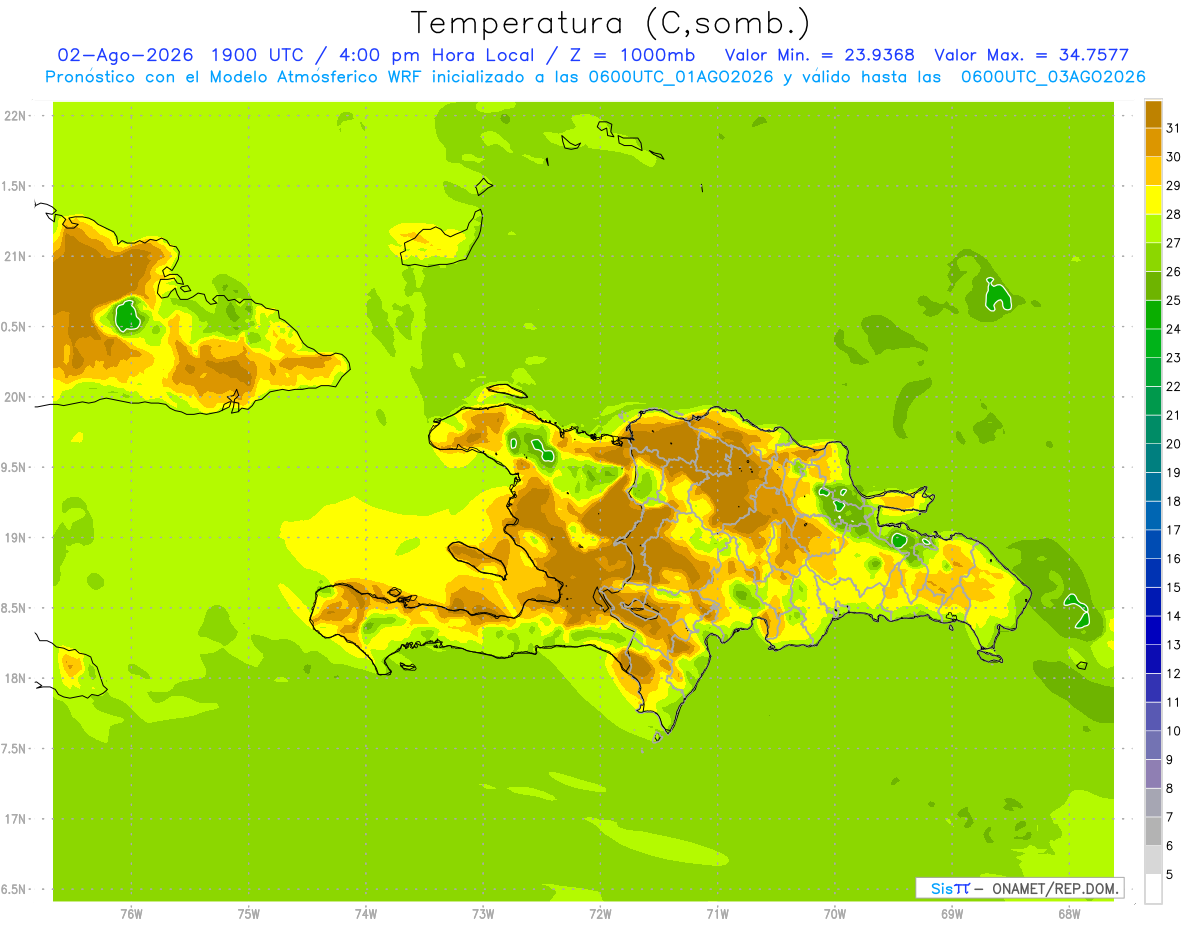Viewport: 1200px width, 927px height.
Task: Click the "73W" longitude axis label
Action: tap(483, 913)
